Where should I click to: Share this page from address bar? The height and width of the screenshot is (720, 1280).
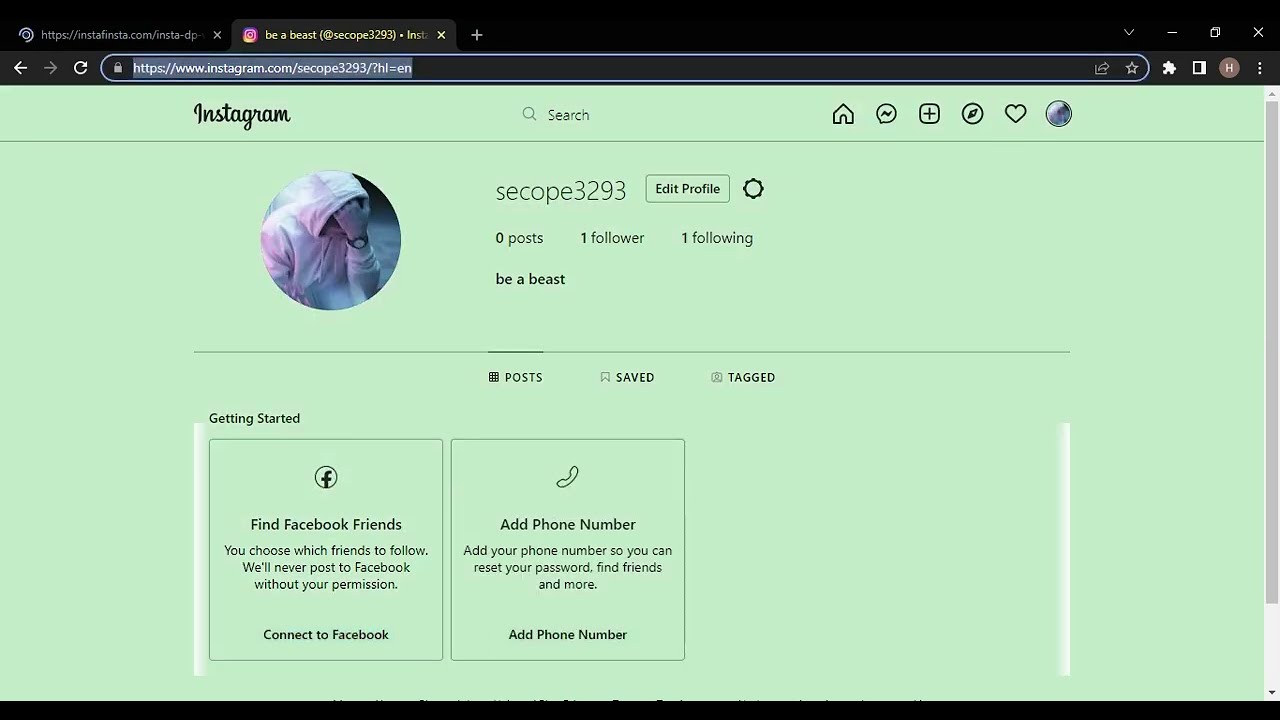point(1102,68)
